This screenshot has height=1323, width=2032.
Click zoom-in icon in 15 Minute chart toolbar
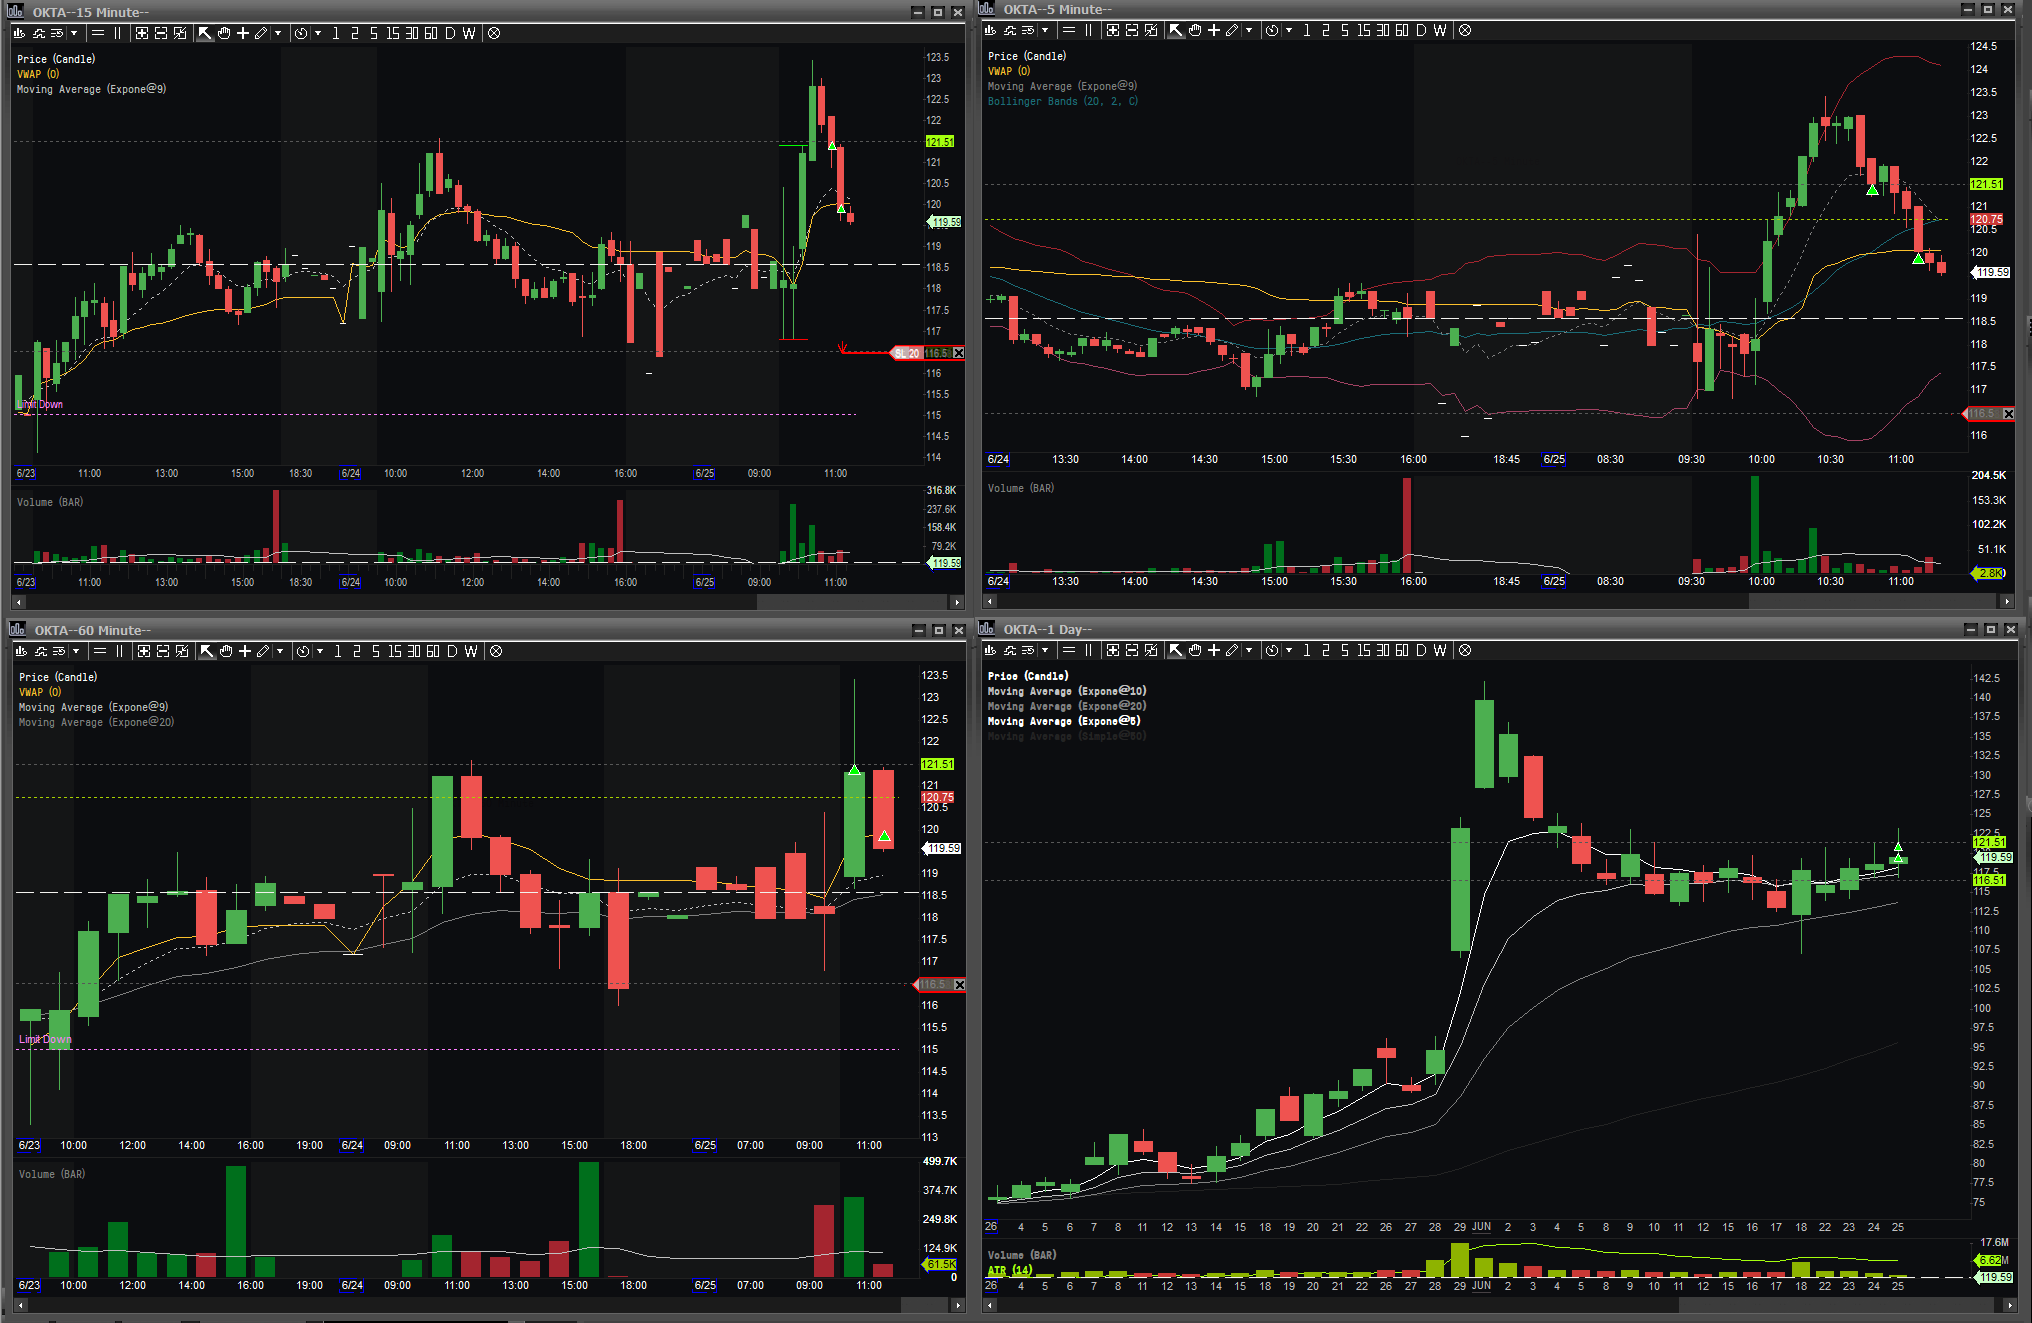point(142,33)
